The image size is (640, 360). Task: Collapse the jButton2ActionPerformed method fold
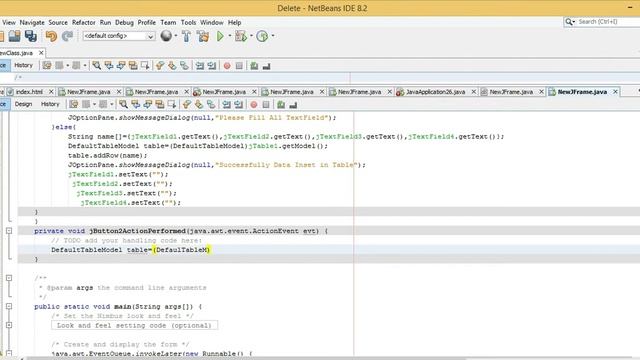click(x=9, y=231)
